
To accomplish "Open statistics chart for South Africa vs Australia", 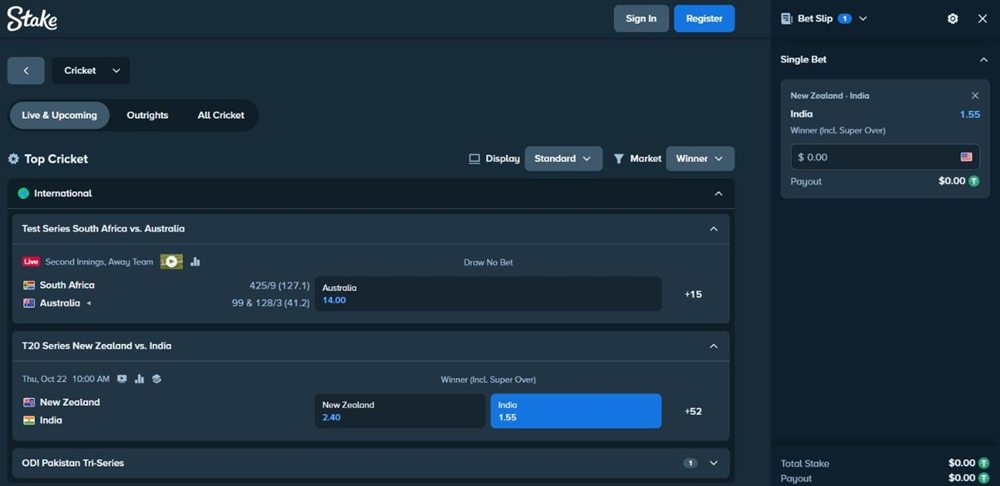I will (195, 261).
